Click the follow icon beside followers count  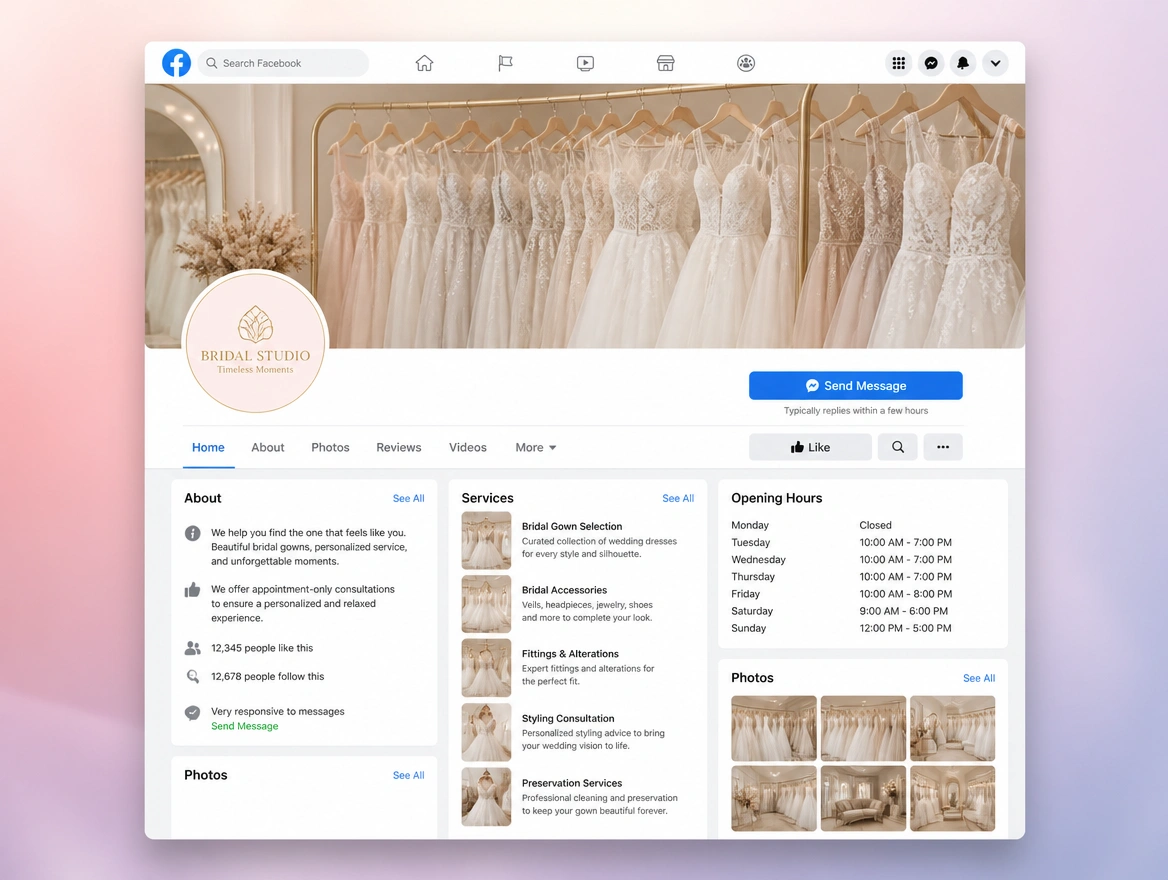[x=192, y=677]
